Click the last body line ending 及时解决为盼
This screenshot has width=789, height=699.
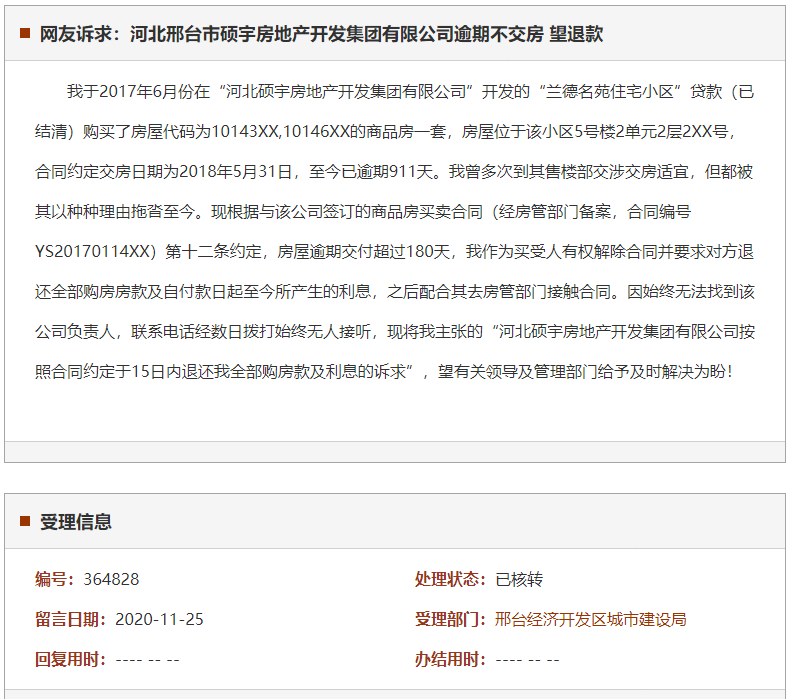click(383, 371)
